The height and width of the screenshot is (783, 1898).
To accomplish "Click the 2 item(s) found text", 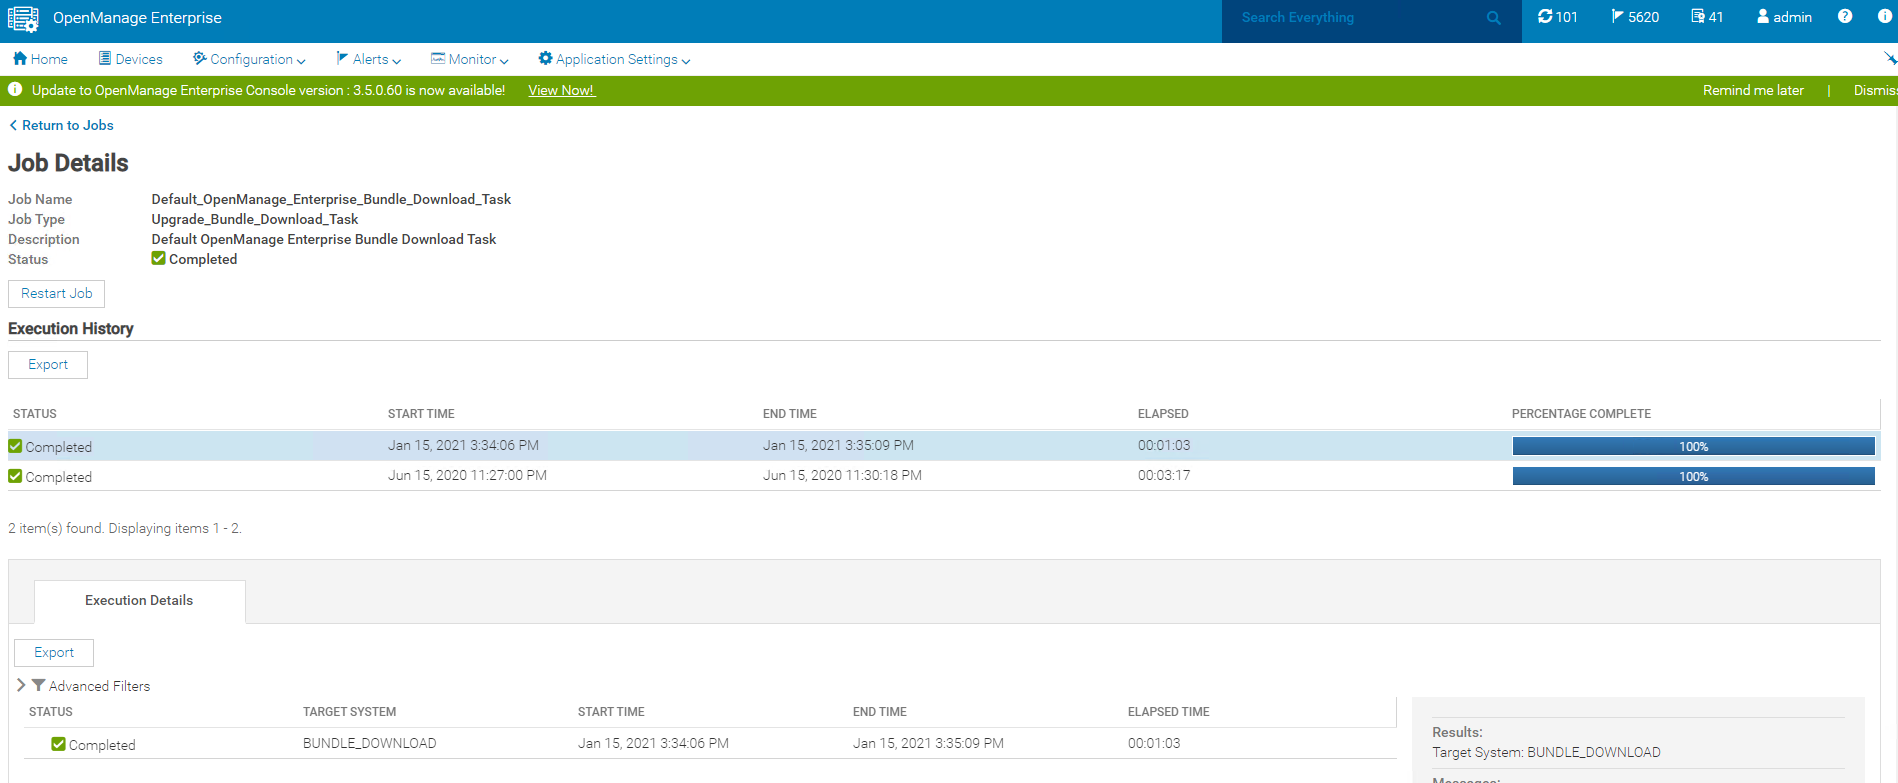I will tap(125, 528).
